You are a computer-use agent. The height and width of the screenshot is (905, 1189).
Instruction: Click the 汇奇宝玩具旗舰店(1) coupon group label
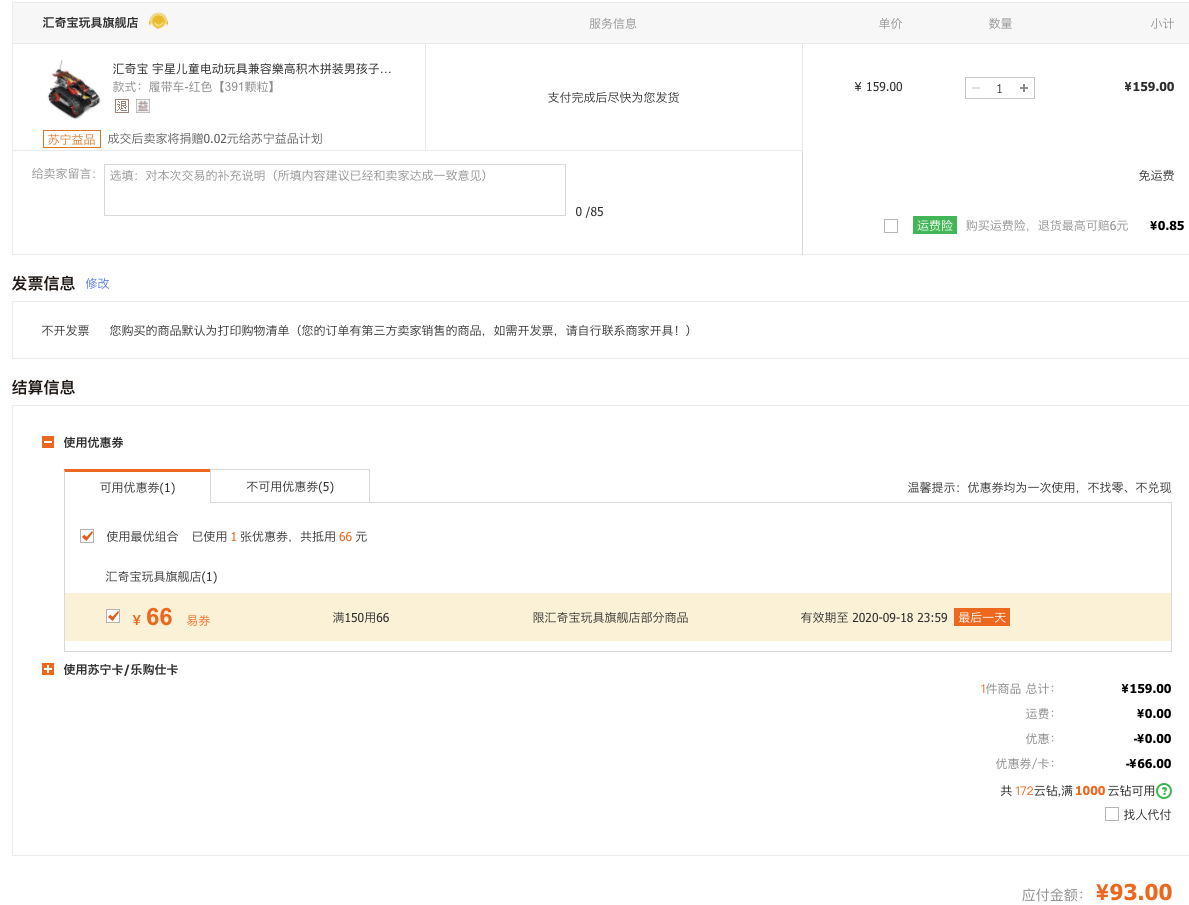tap(161, 577)
